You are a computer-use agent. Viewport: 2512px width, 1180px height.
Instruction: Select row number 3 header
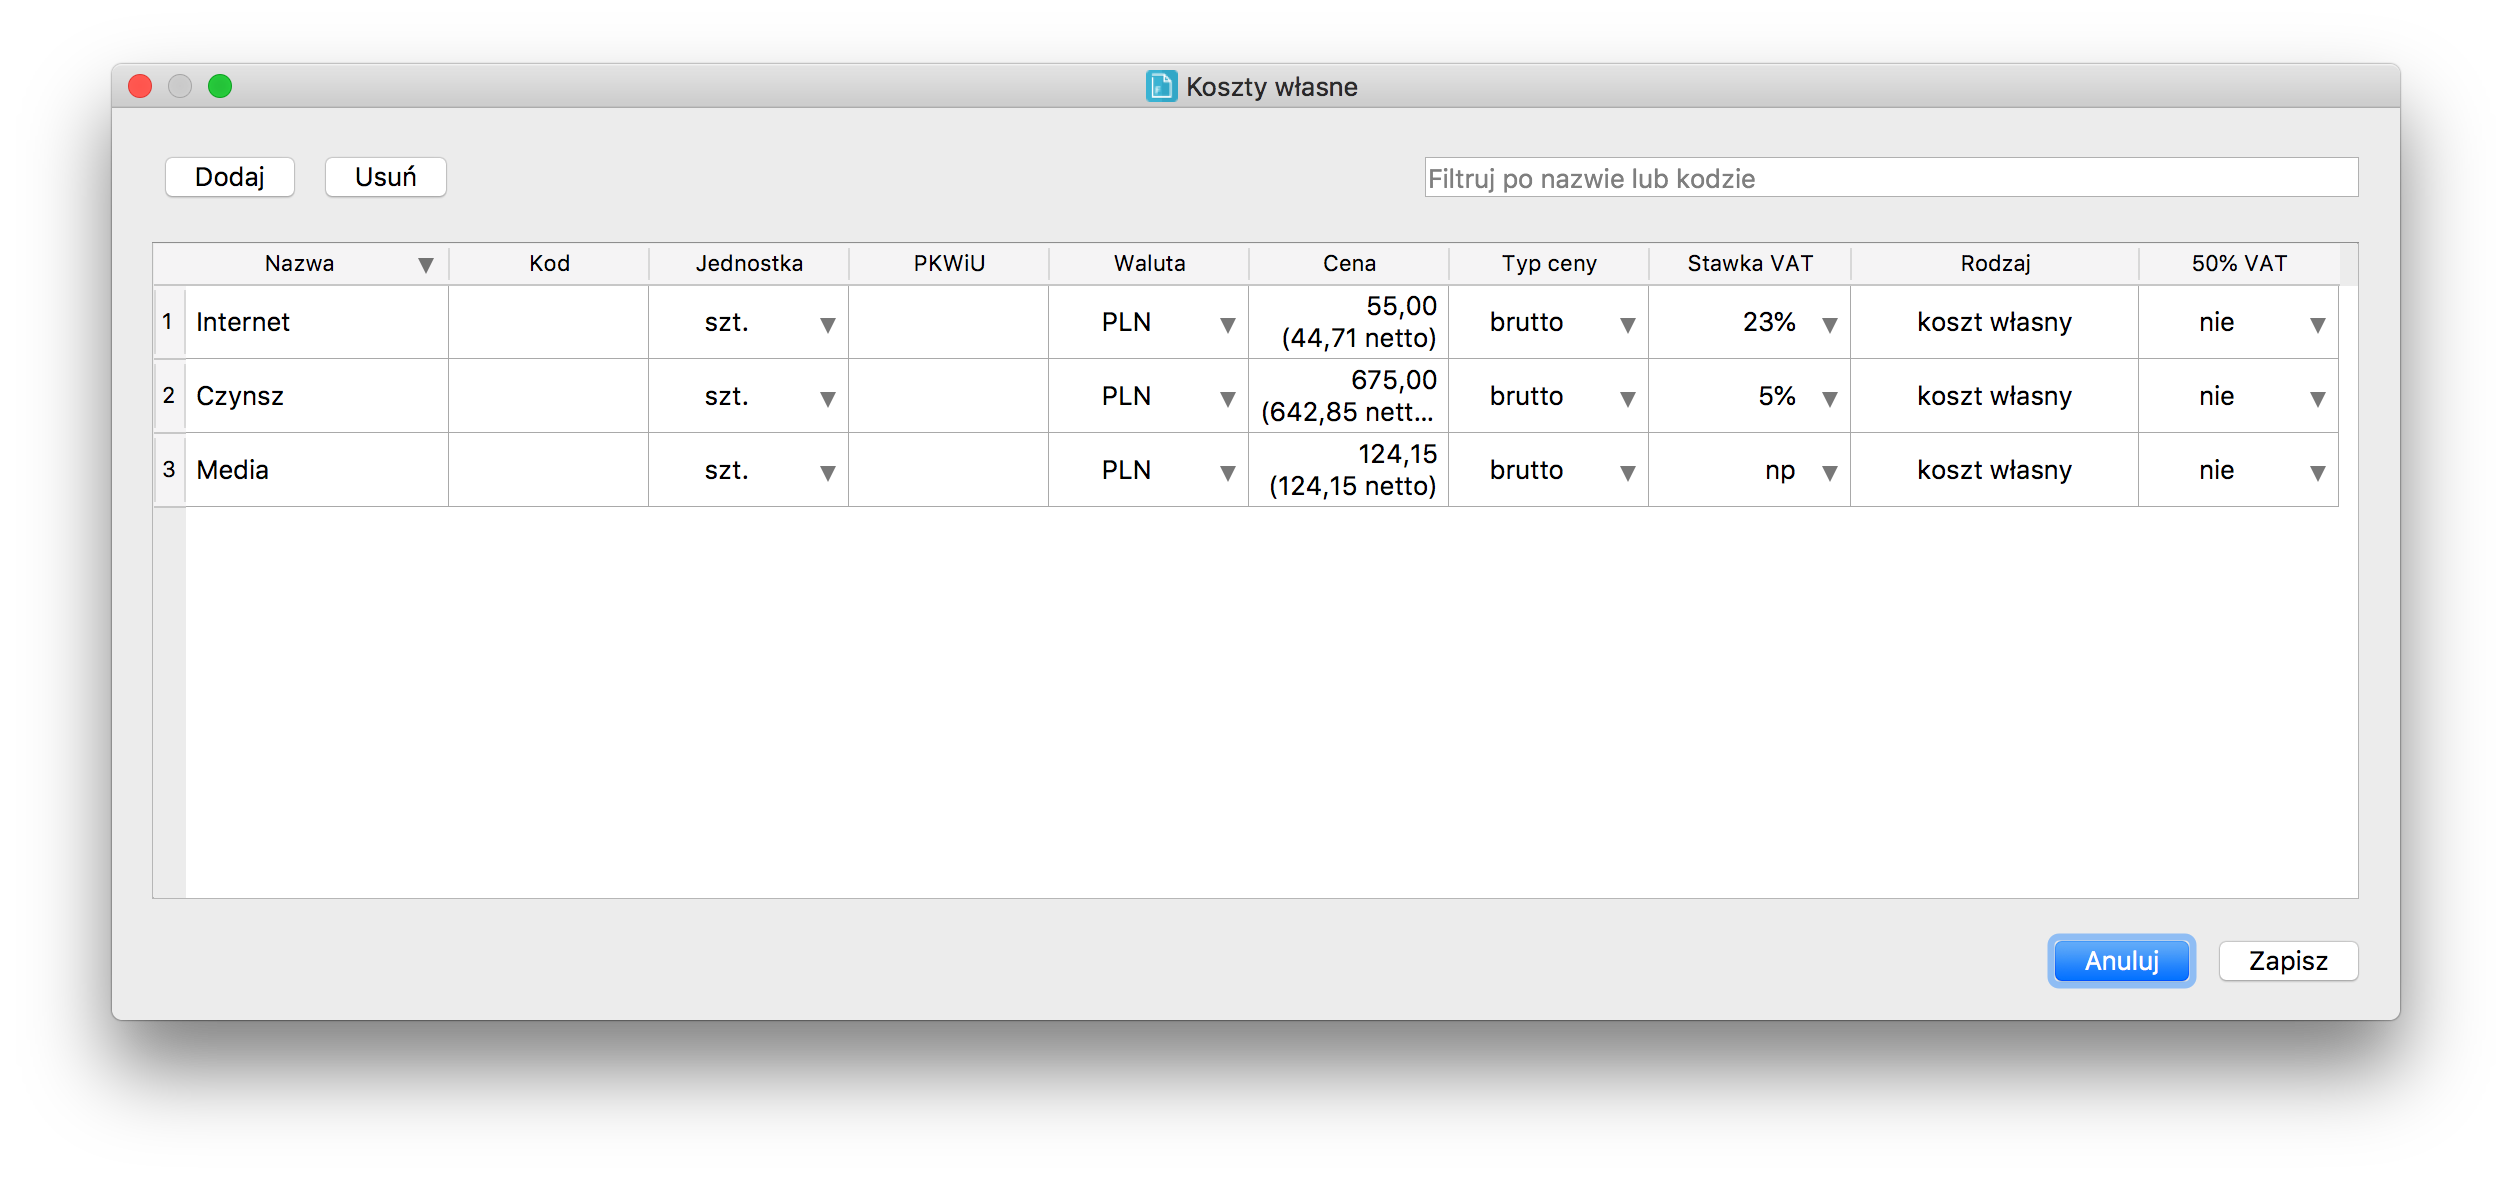tap(169, 470)
